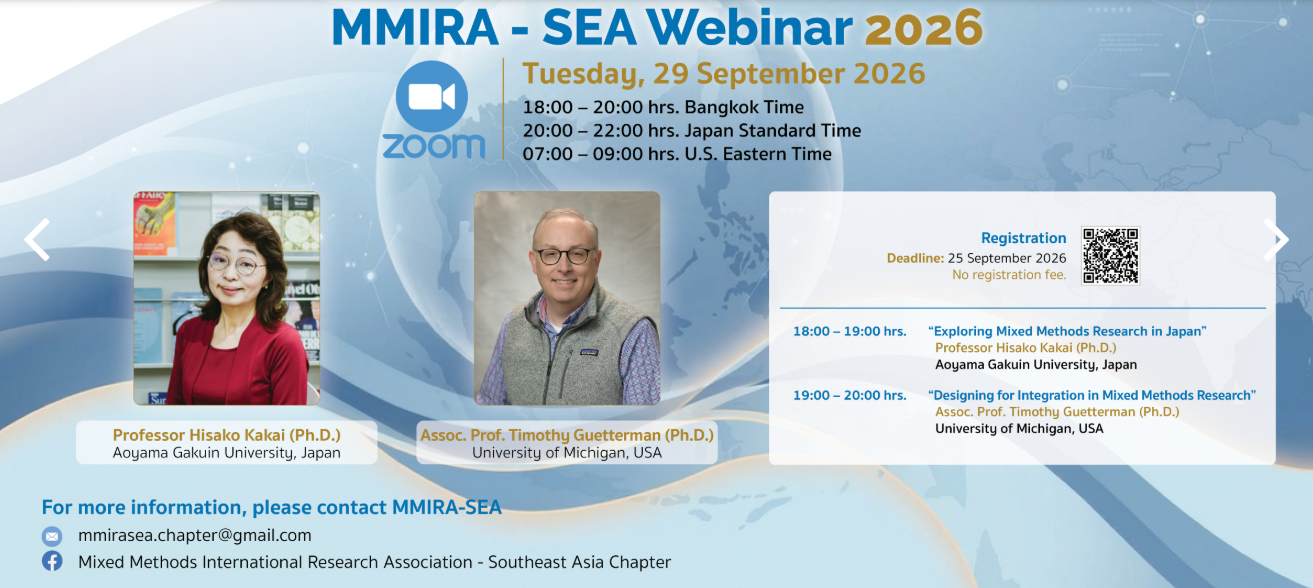Click the registration QR code

(1110, 256)
